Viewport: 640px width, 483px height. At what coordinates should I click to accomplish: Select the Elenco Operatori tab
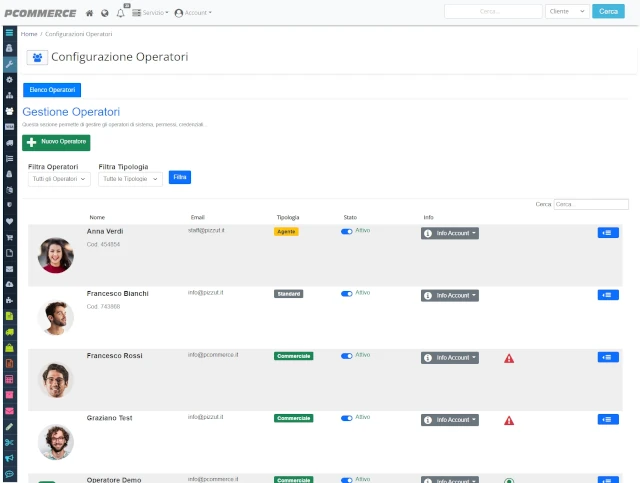52,90
